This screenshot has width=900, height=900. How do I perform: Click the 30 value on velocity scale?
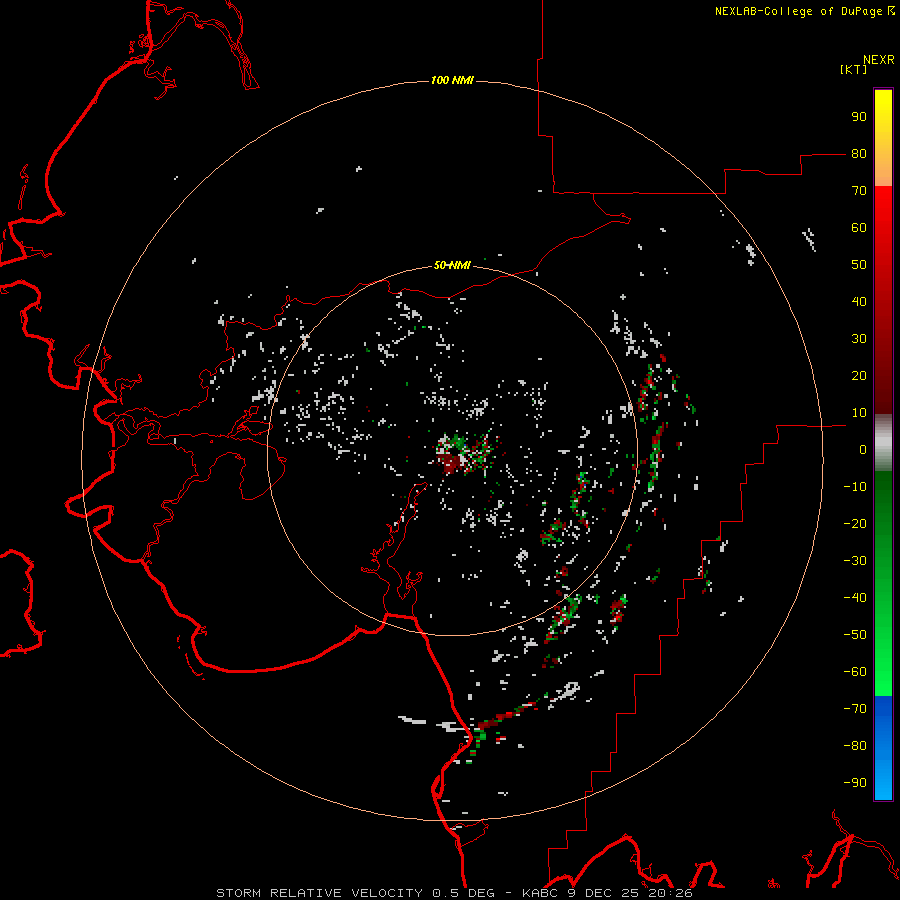coord(859,339)
